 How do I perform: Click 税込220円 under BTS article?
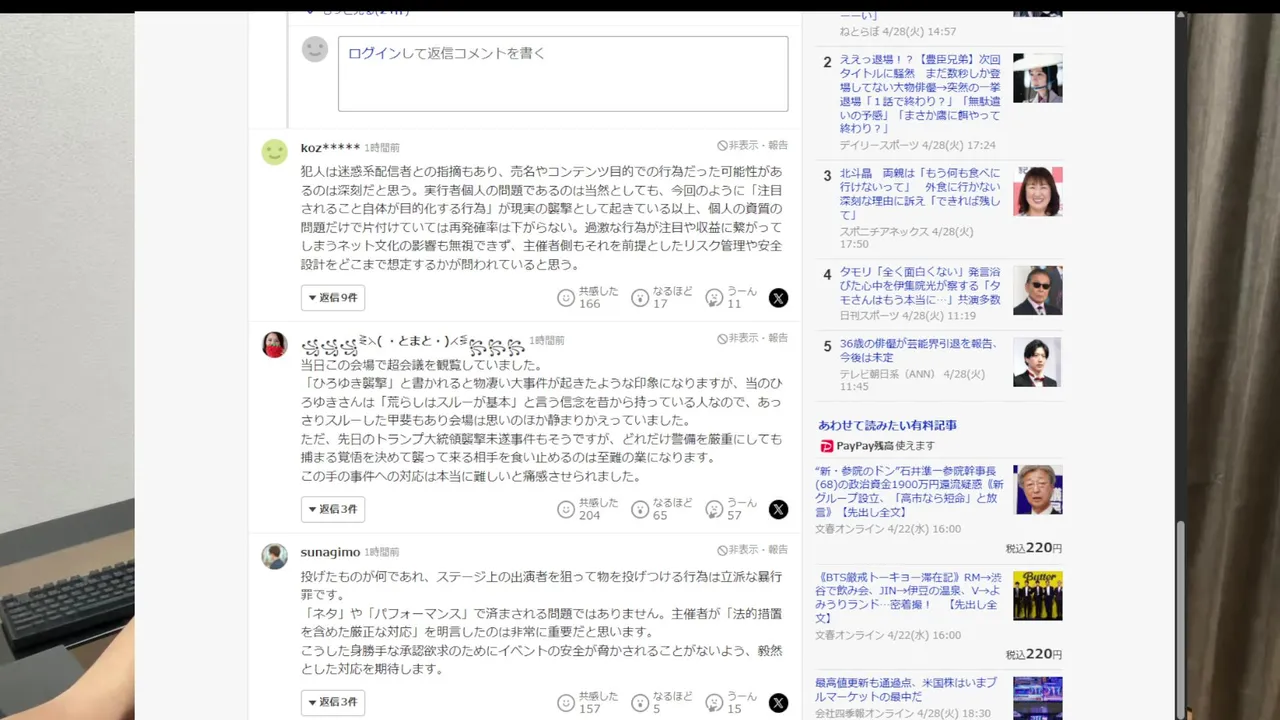coord(1034,654)
